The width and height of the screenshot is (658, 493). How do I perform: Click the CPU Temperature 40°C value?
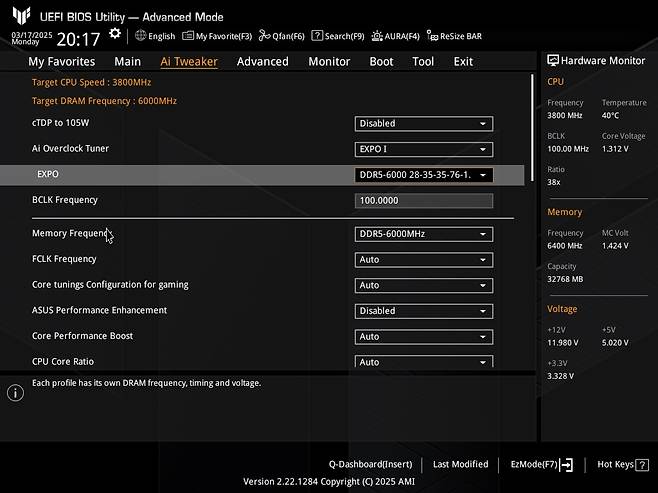pyautogui.click(x=610, y=115)
